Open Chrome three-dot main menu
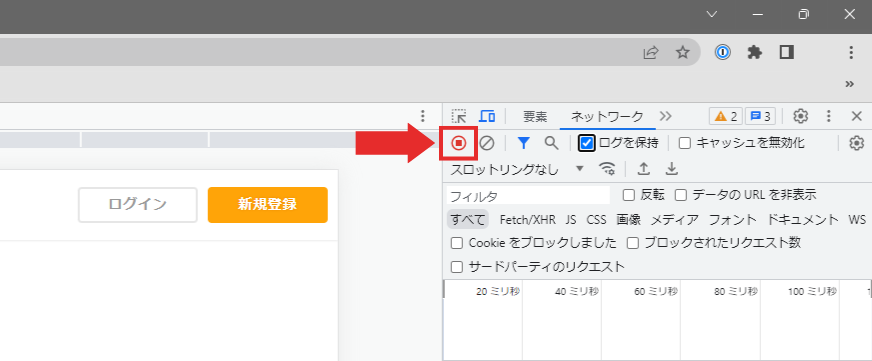Viewport: 872px width, 361px height. (851, 52)
